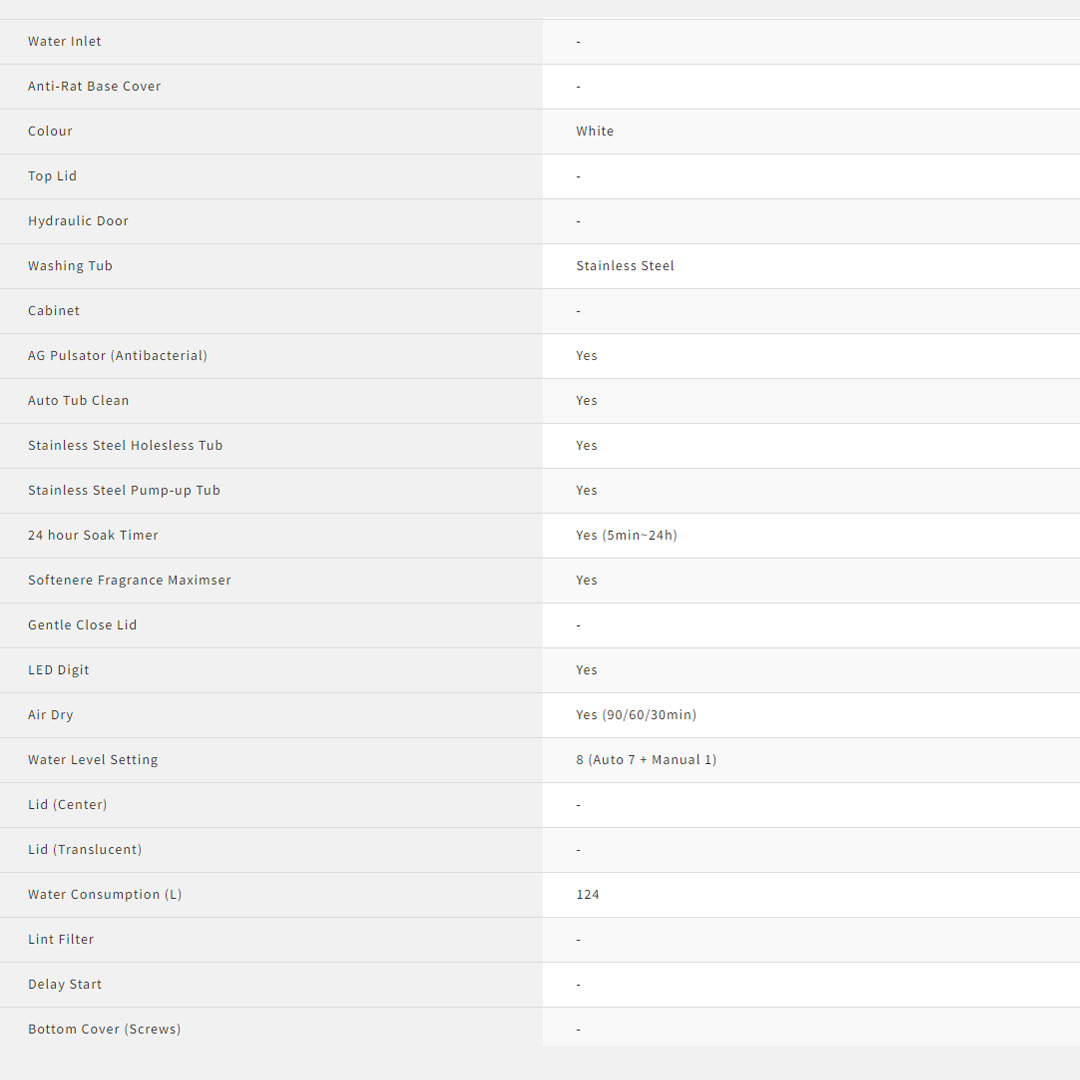This screenshot has width=1080, height=1080.
Task: Click the Stainless Steel Pump-up Tub label
Action: tap(124, 491)
